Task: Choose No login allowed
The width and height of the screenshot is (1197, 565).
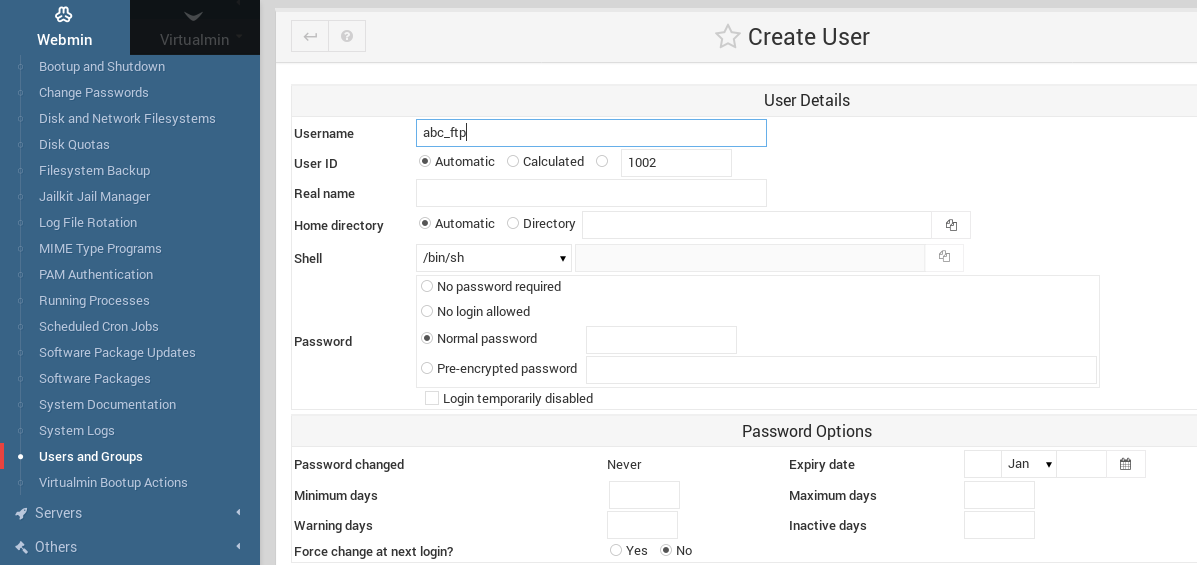Action: tap(428, 312)
